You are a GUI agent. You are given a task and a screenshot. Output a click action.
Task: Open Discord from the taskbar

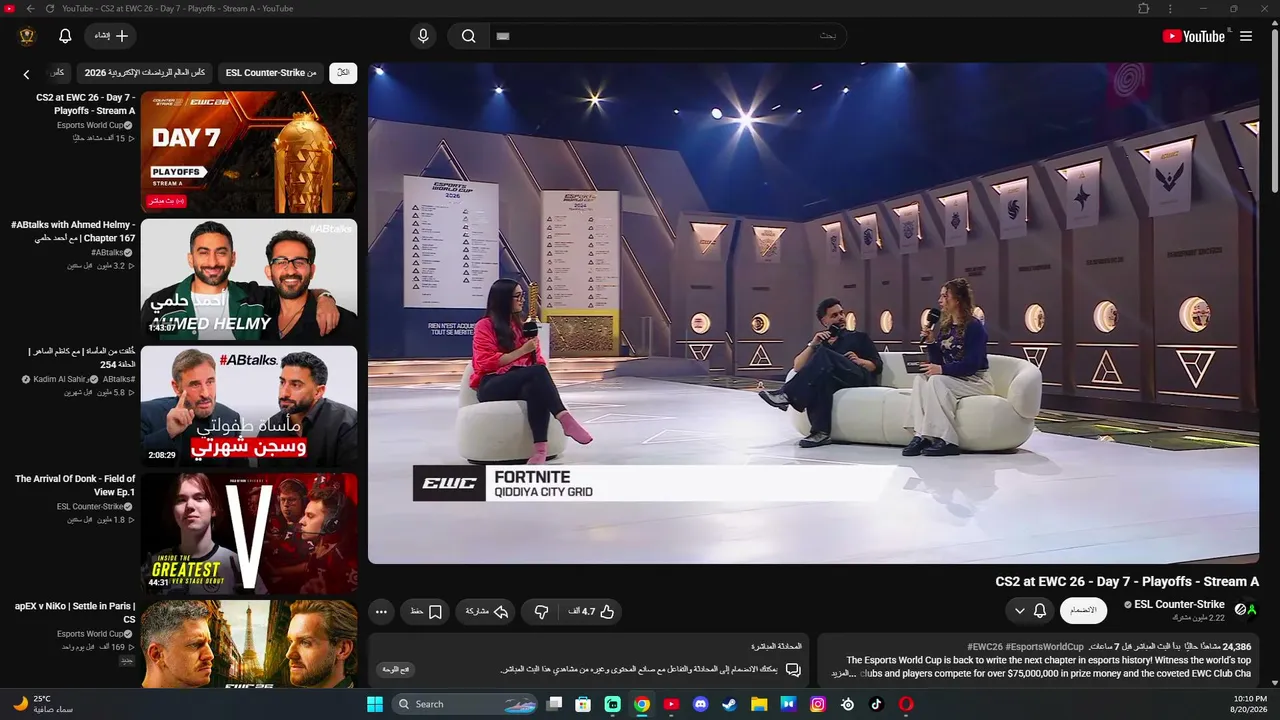point(701,704)
